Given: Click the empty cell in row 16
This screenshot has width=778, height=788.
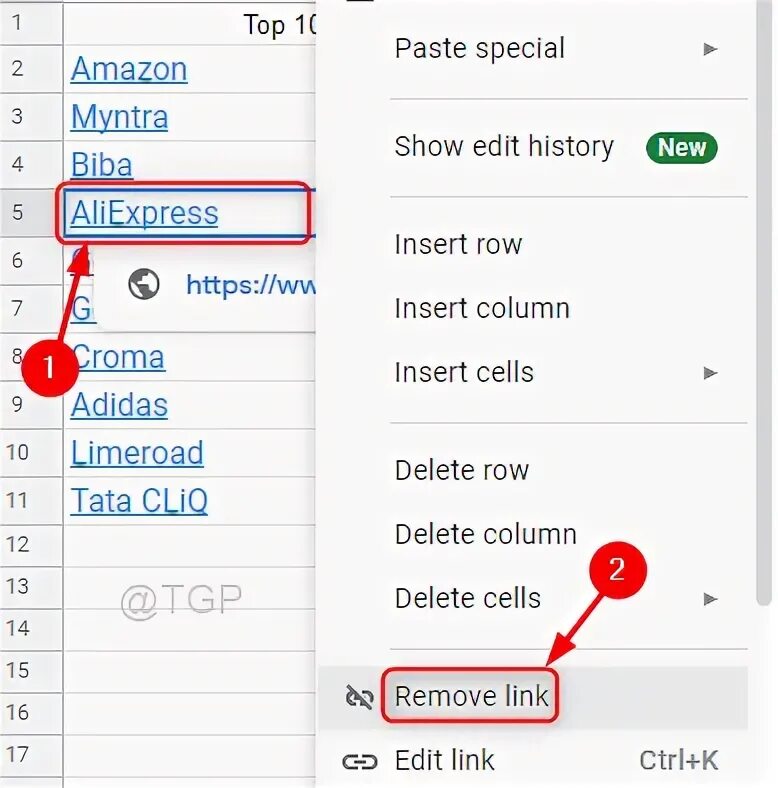Looking at the screenshot, I should pos(189,714).
